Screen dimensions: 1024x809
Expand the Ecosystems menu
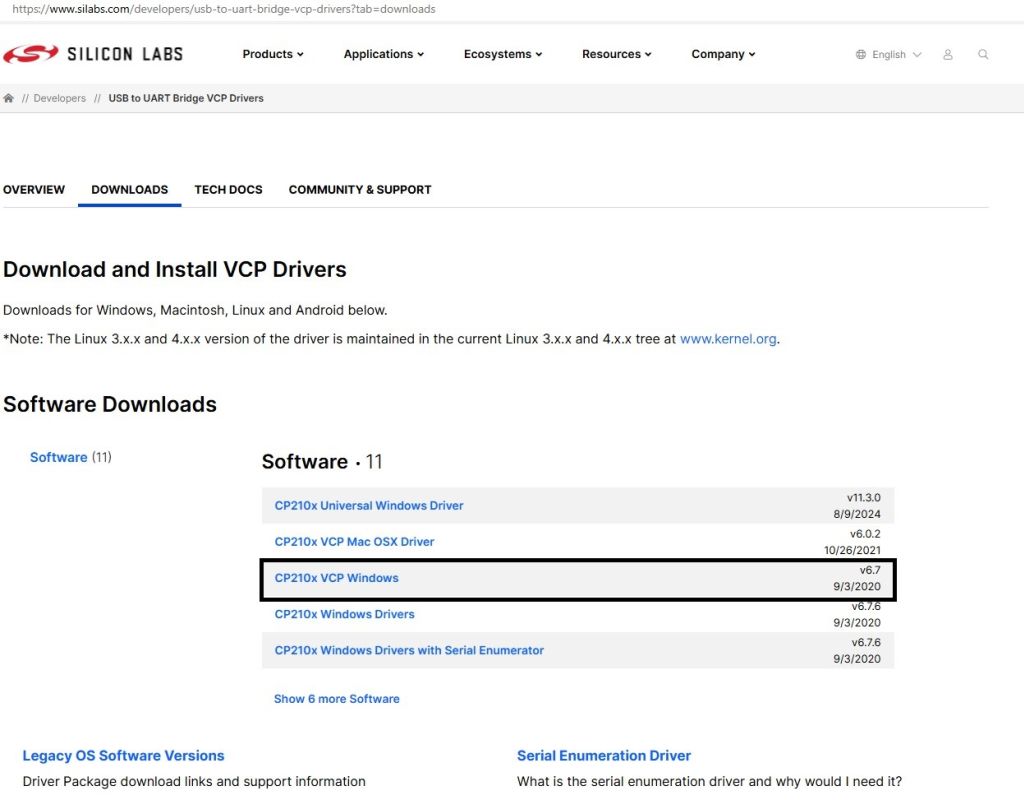(503, 54)
